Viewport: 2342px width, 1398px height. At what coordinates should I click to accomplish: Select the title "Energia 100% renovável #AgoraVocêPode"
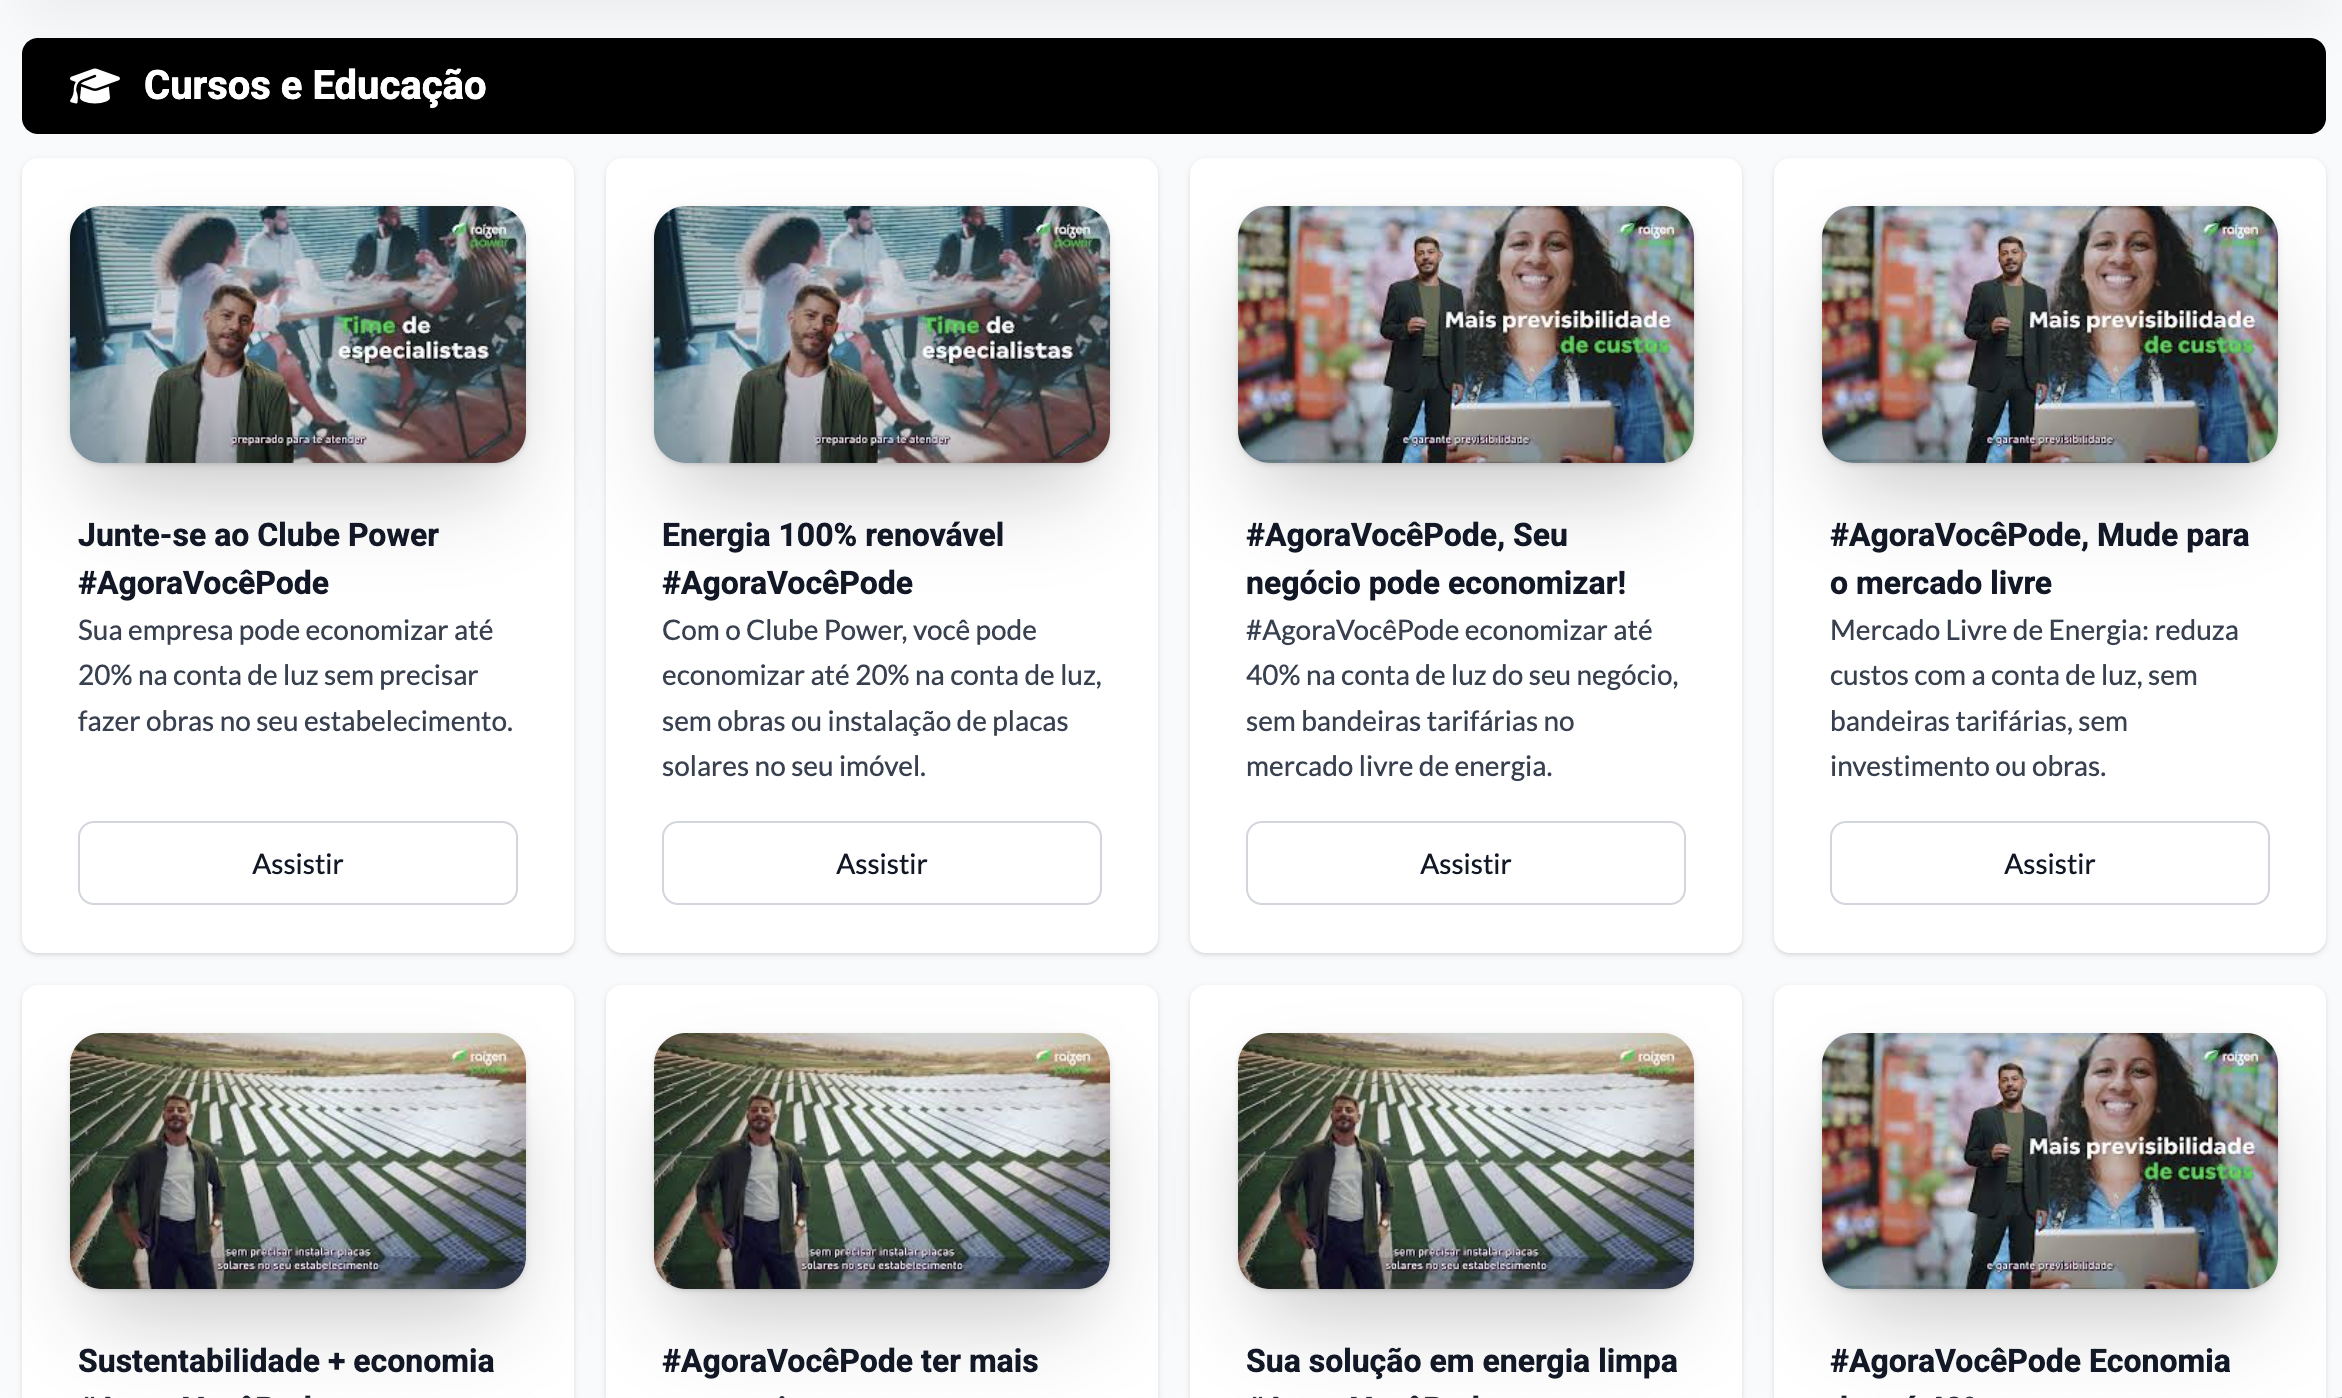833,559
